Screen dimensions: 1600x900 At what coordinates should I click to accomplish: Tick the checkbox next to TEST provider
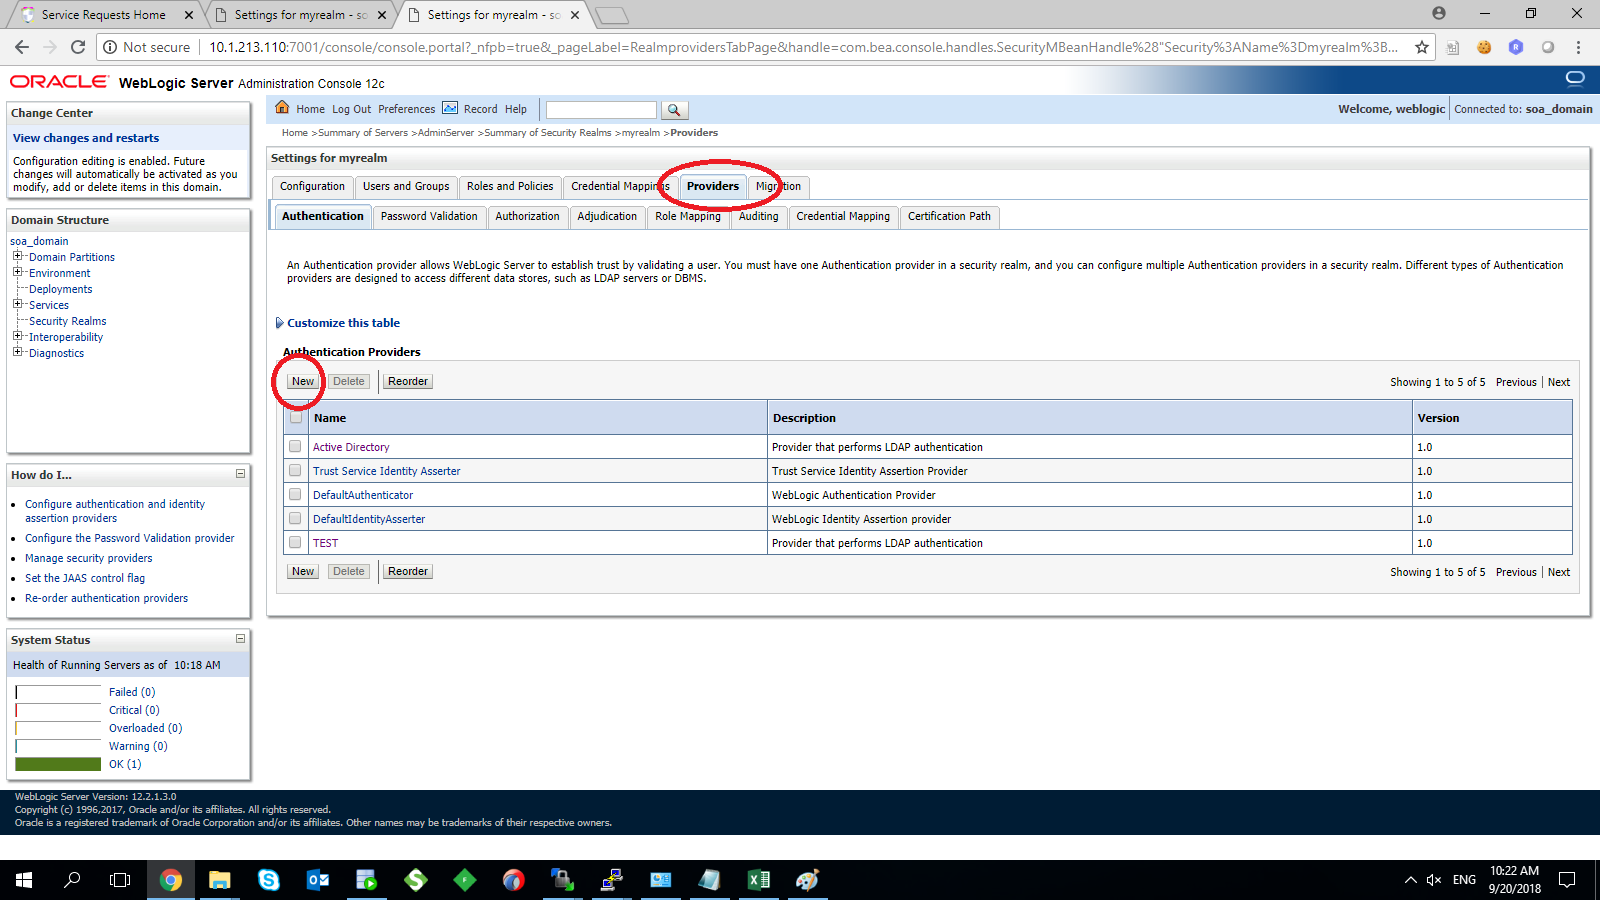click(x=295, y=542)
